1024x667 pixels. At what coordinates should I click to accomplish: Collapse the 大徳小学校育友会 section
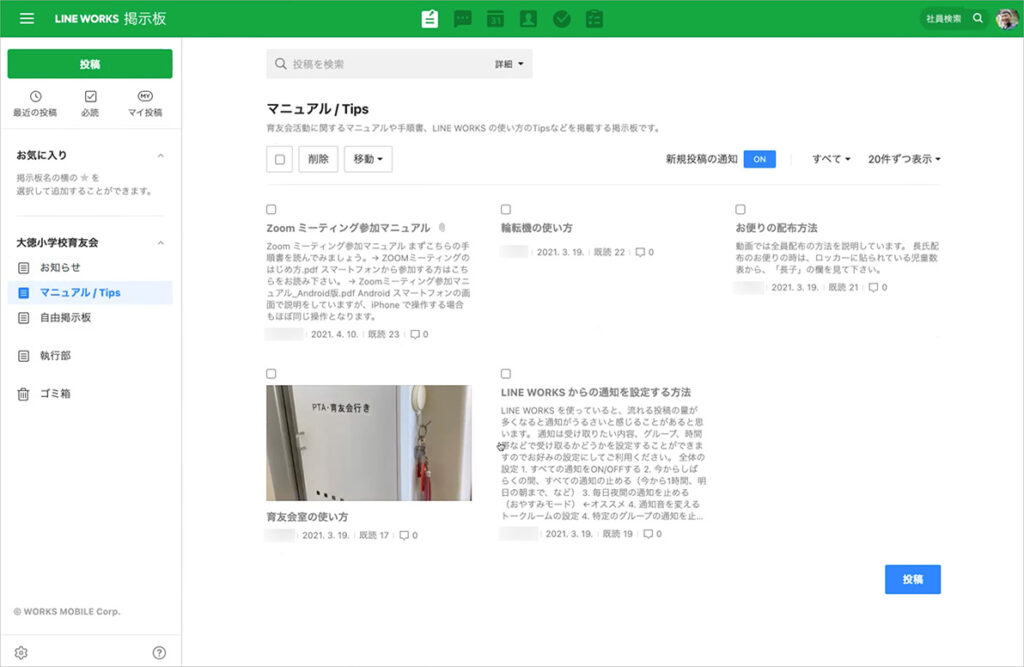coord(161,243)
